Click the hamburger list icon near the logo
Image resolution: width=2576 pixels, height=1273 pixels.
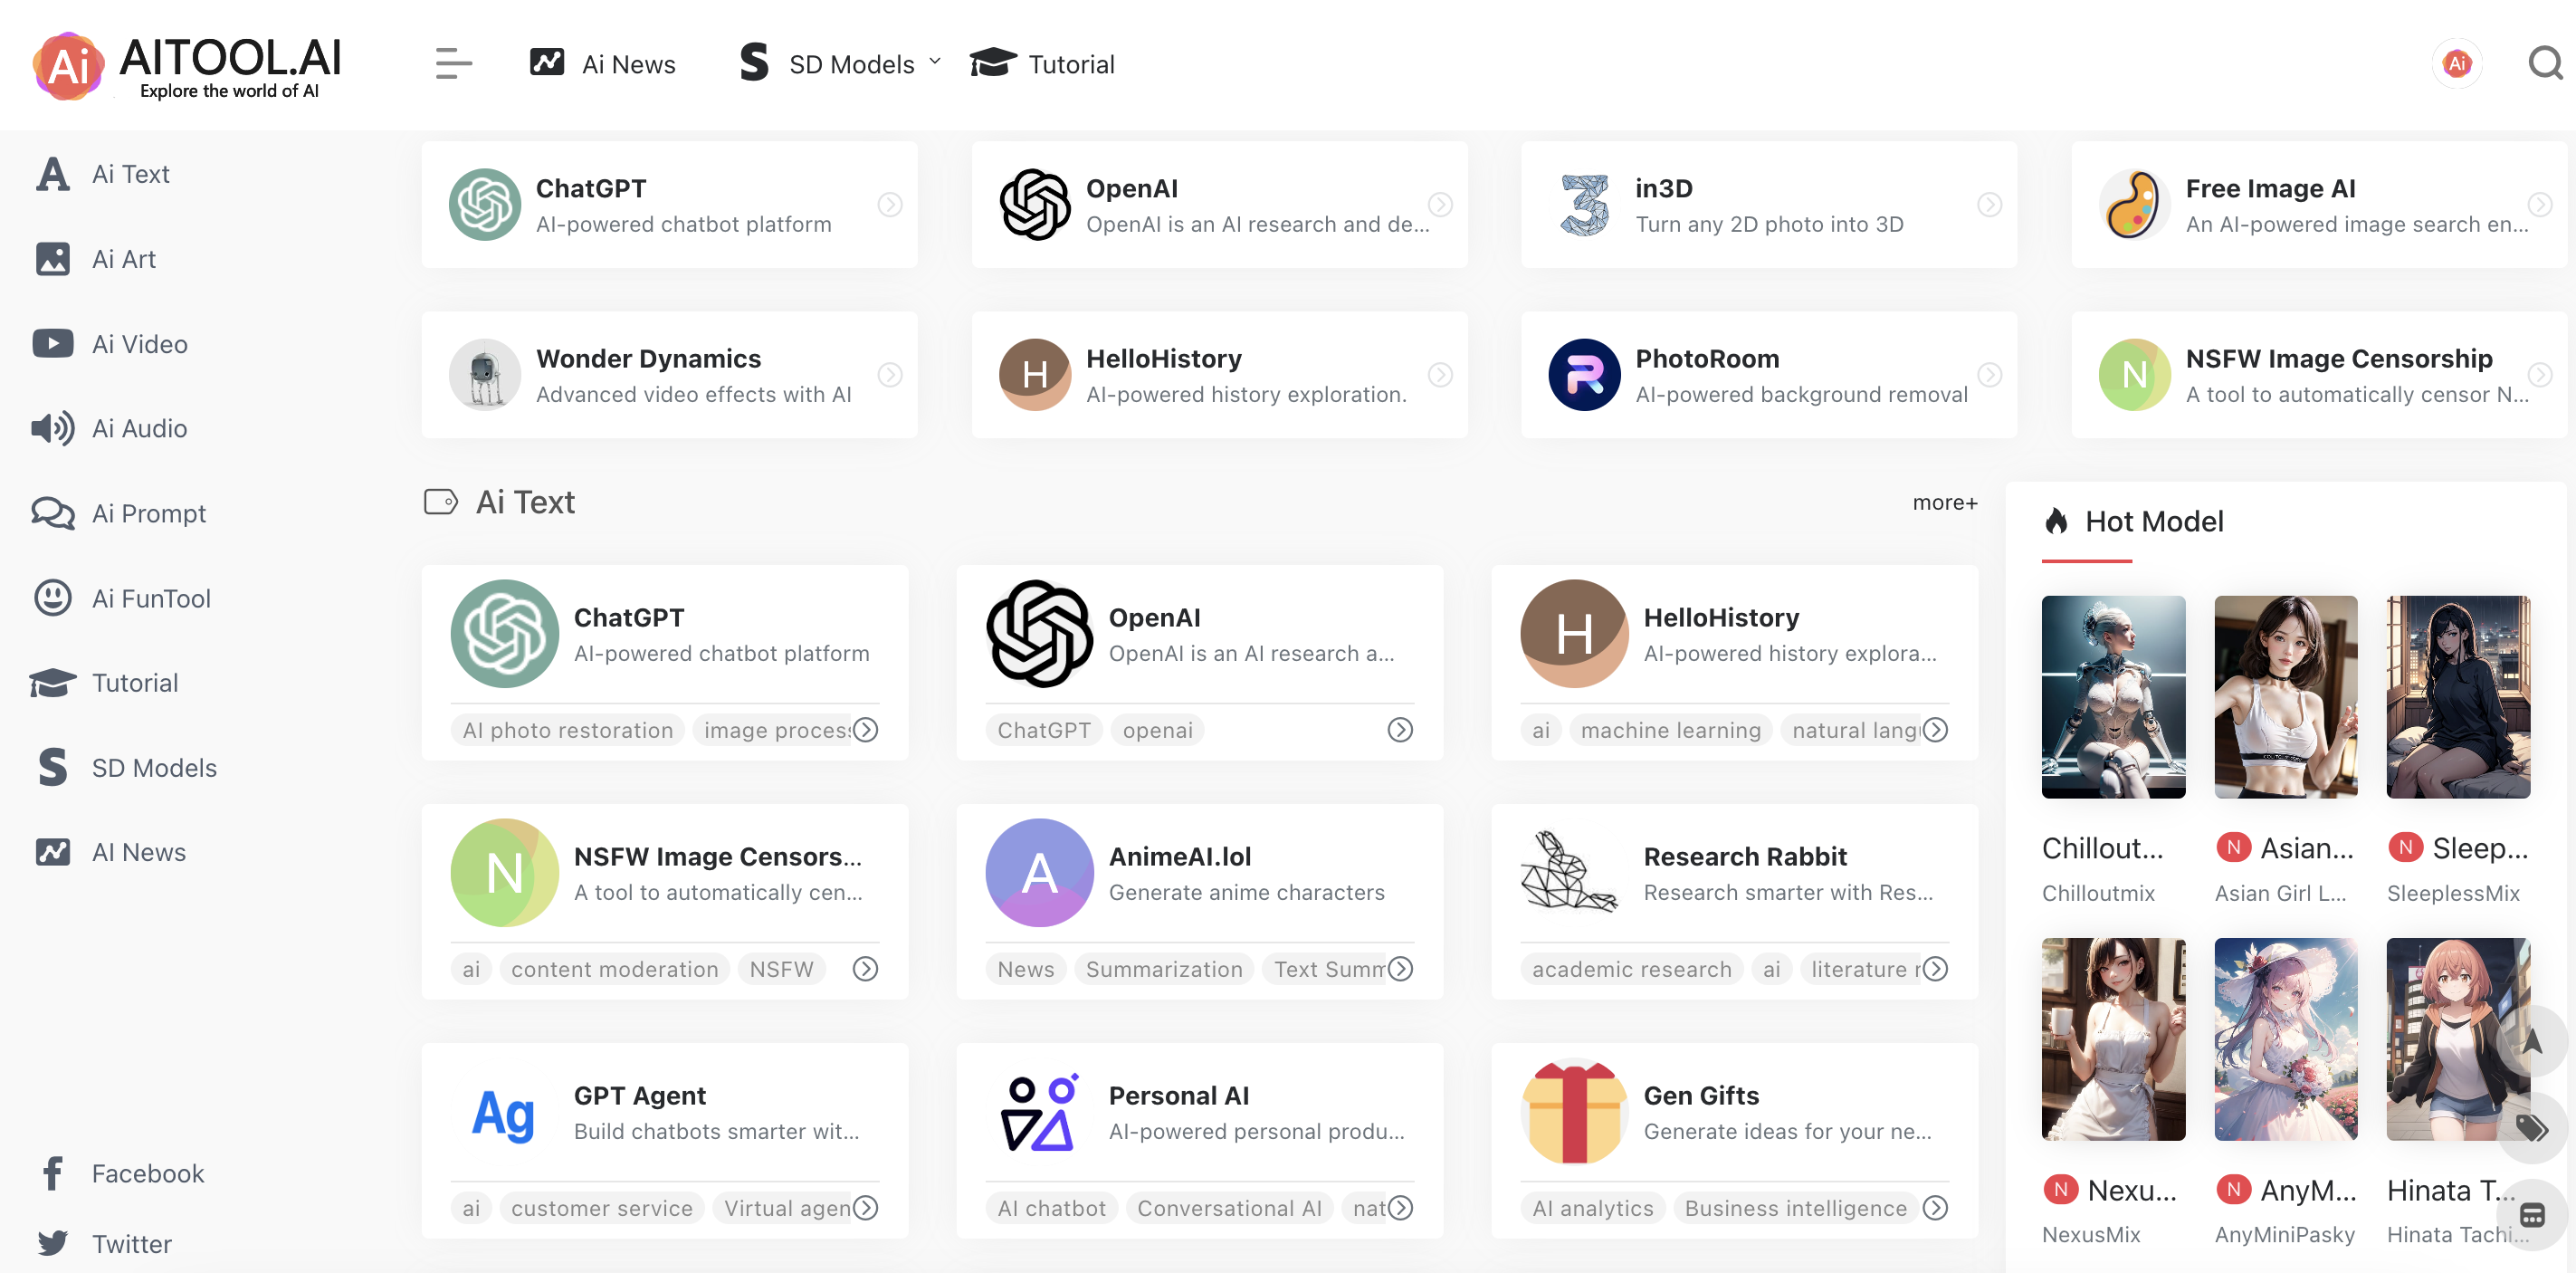(453, 64)
